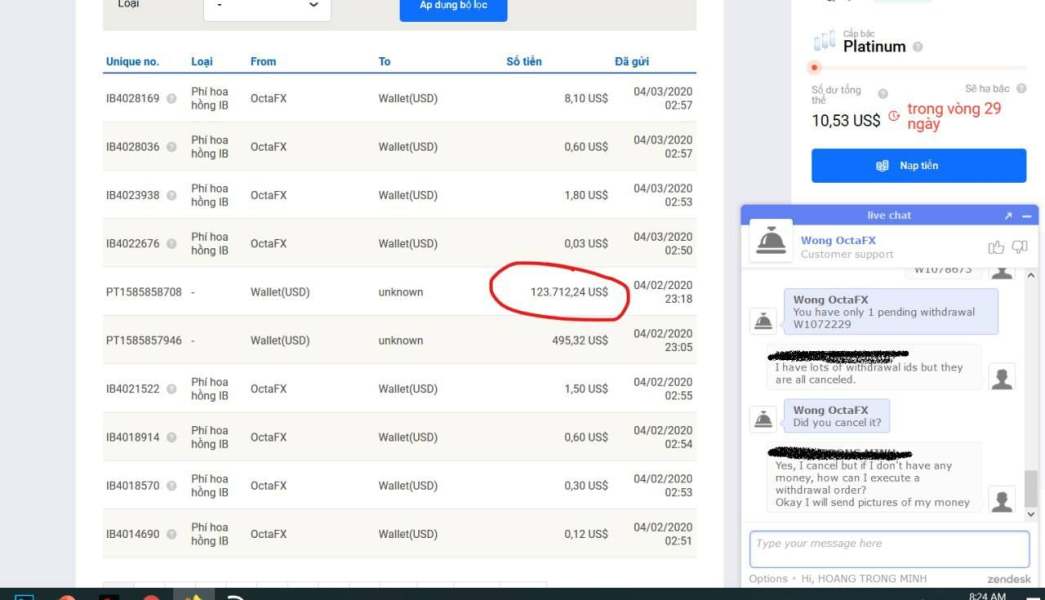Click chat scroll up arrow
Screen dimensions: 1045x600
(1031, 275)
